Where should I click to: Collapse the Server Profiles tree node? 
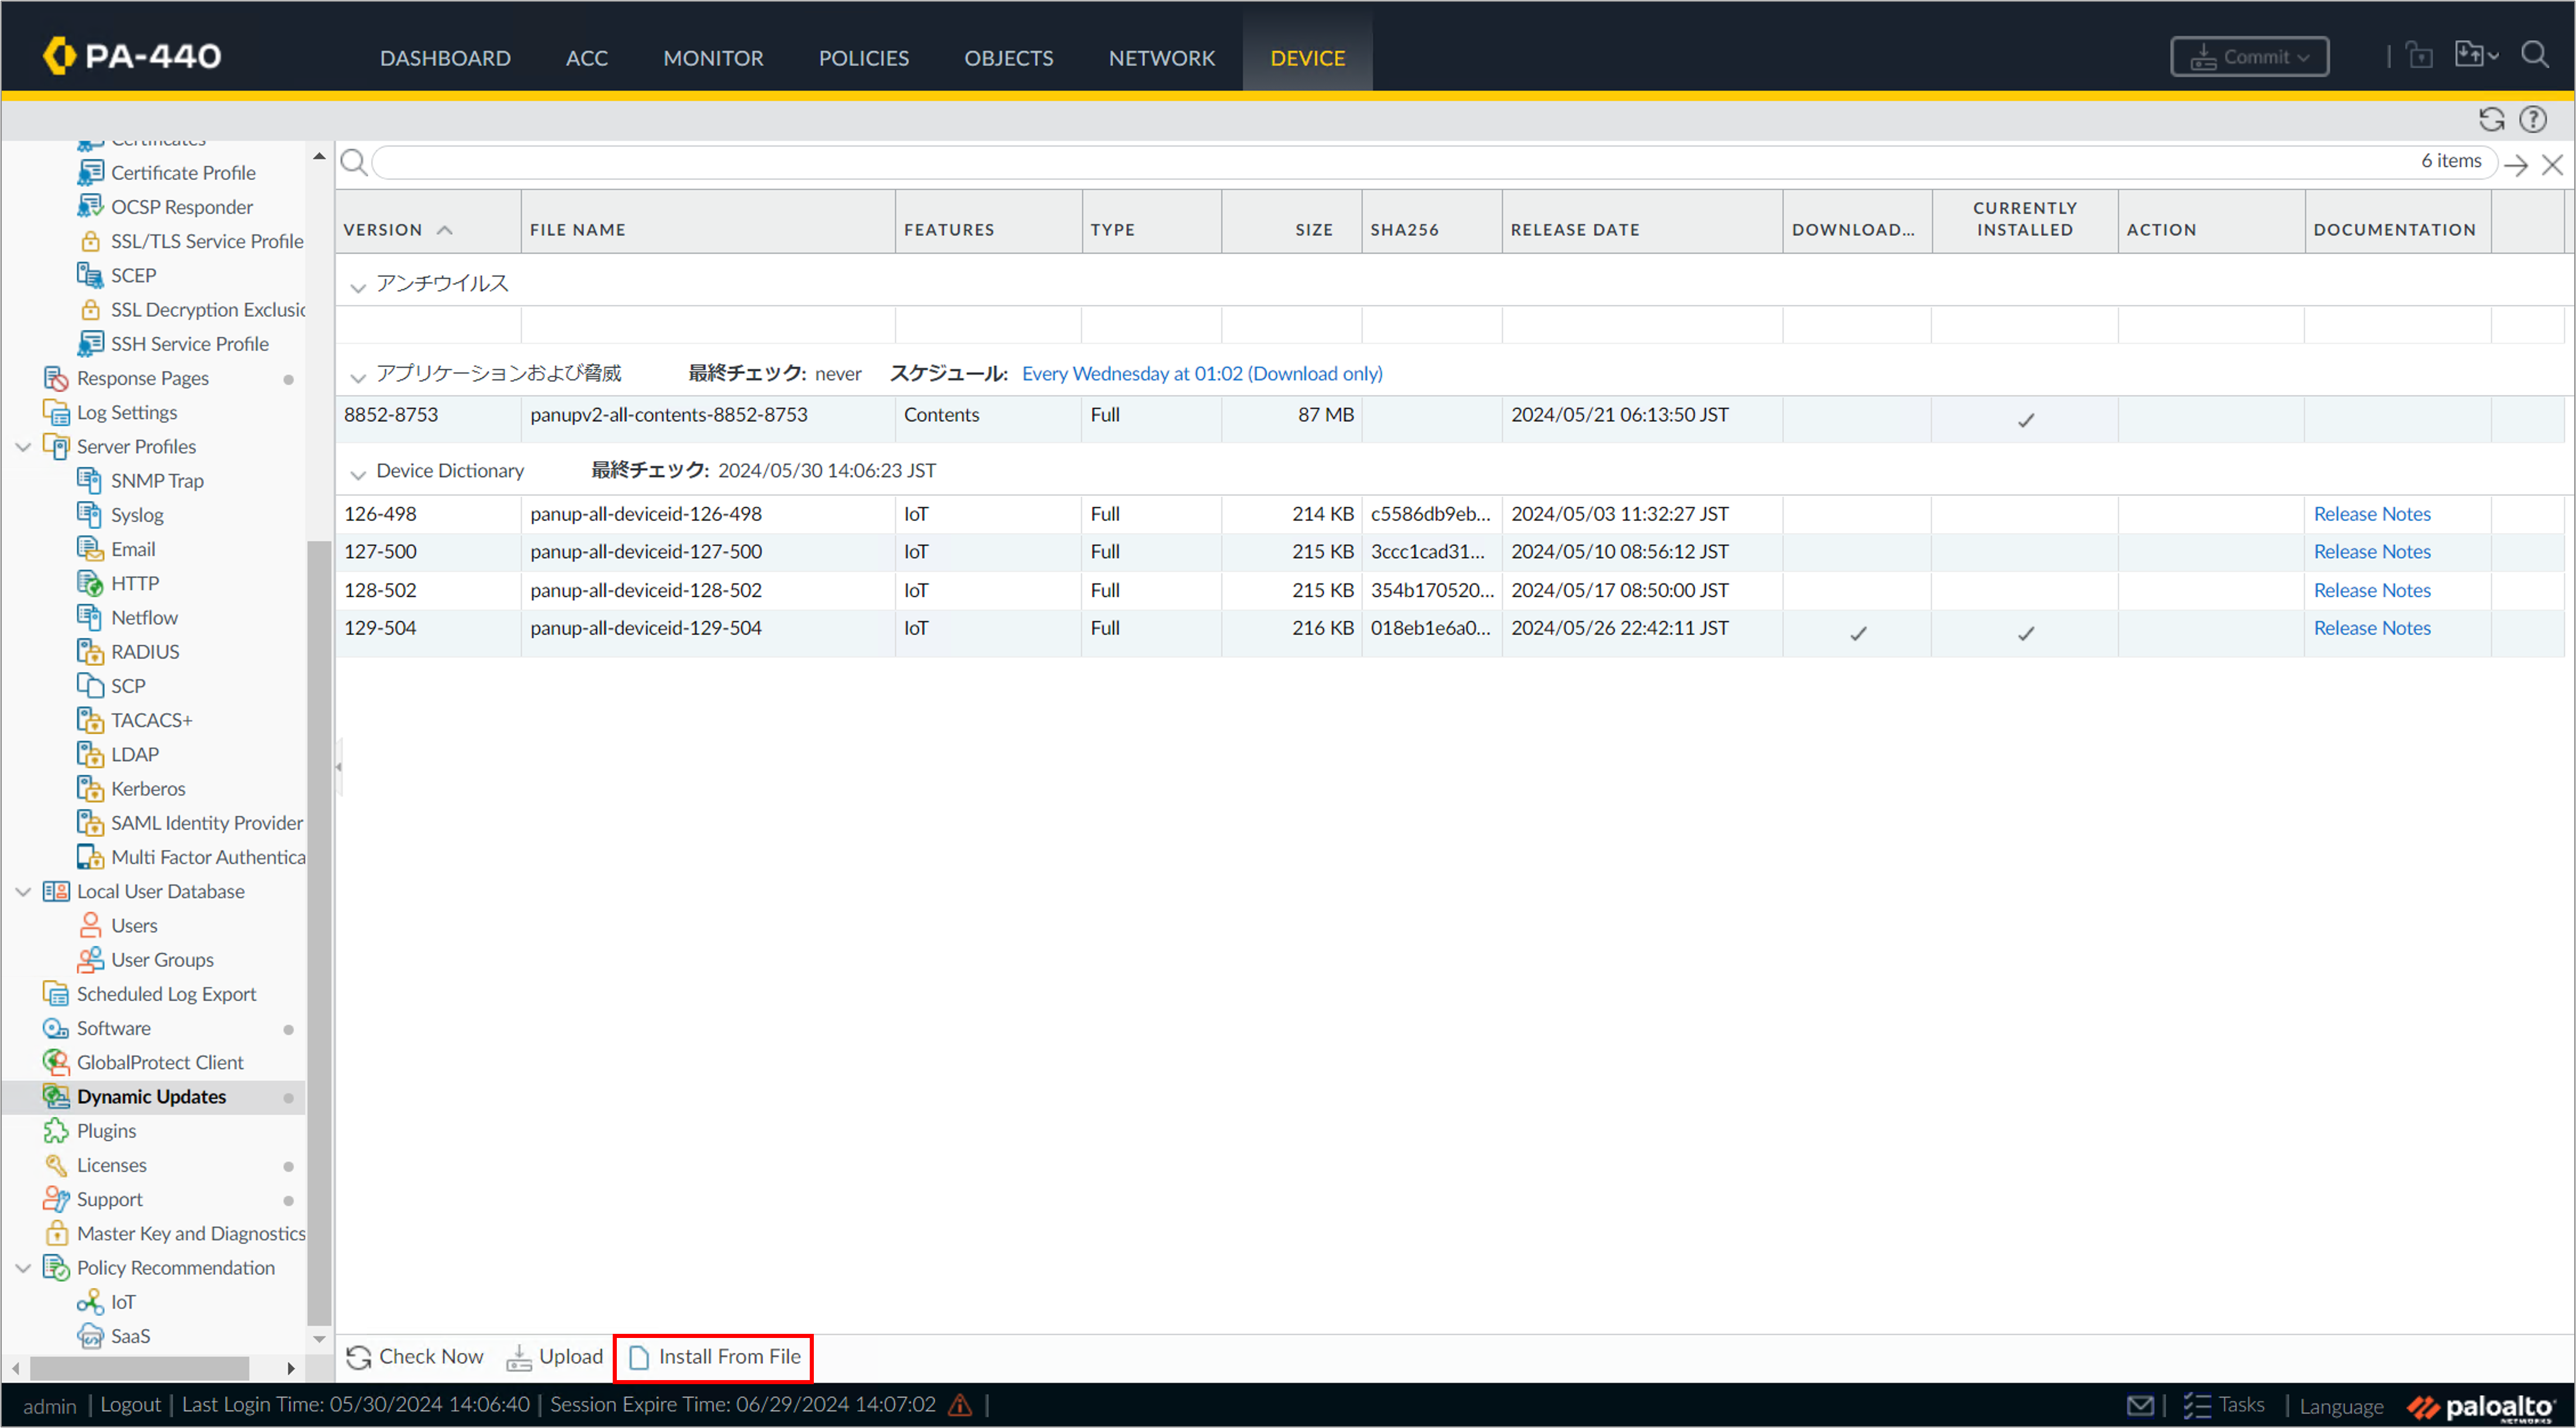pyautogui.click(x=23, y=447)
